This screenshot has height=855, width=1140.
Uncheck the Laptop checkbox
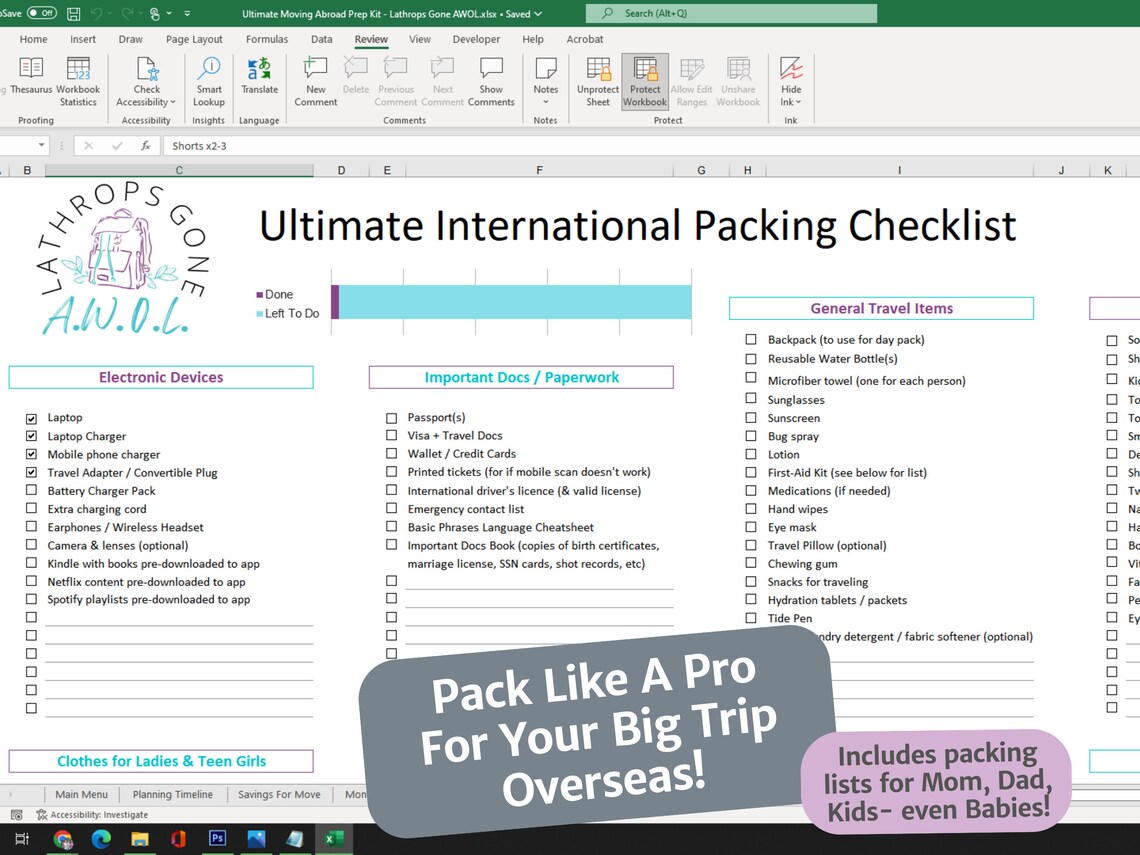pyautogui.click(x=31, y=417)
